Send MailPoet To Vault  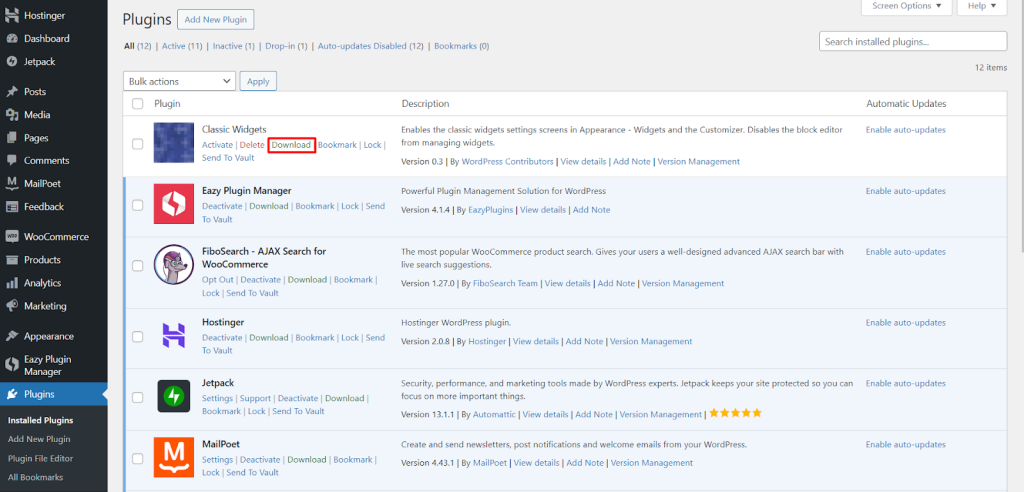253,472
